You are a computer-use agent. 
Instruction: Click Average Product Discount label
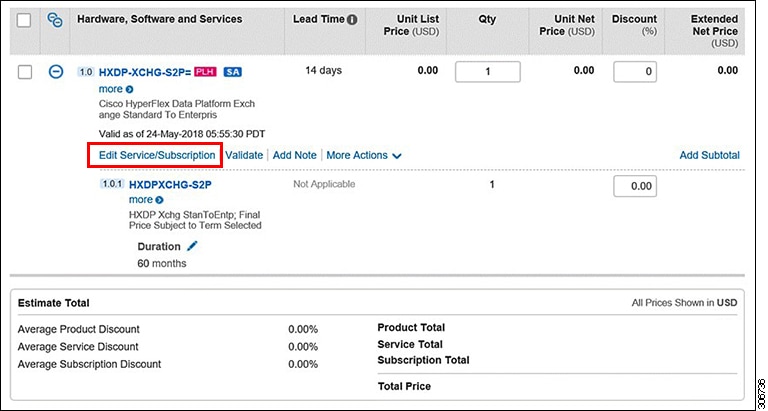(78, 329)
